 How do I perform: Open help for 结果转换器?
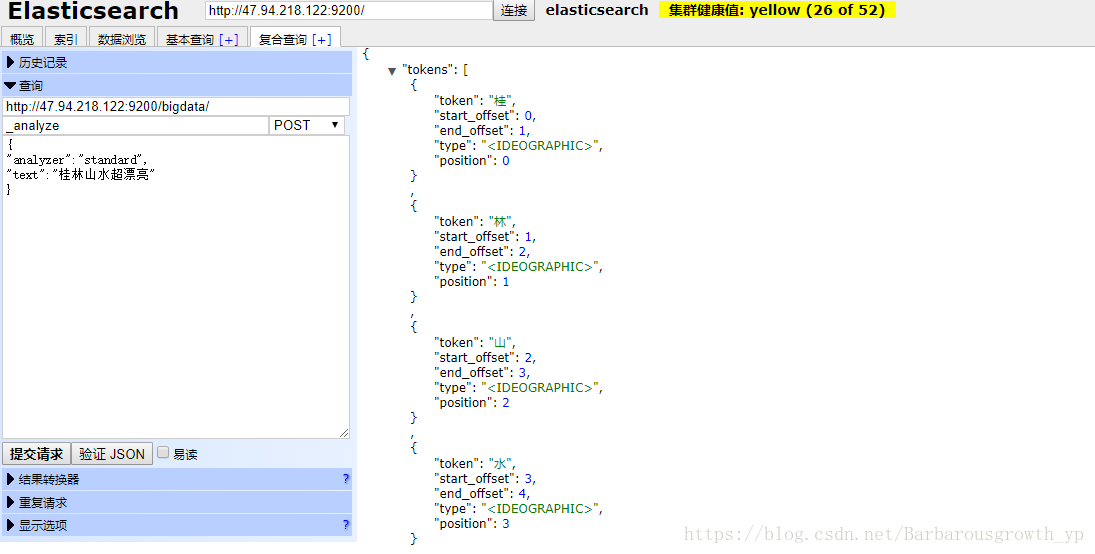click(346, 479)
